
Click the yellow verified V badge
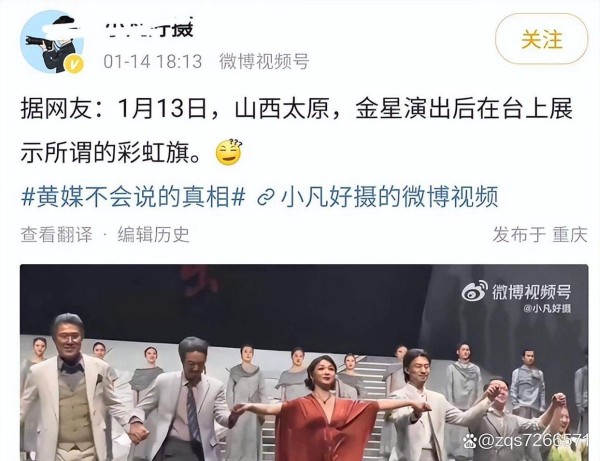(74, 64)
